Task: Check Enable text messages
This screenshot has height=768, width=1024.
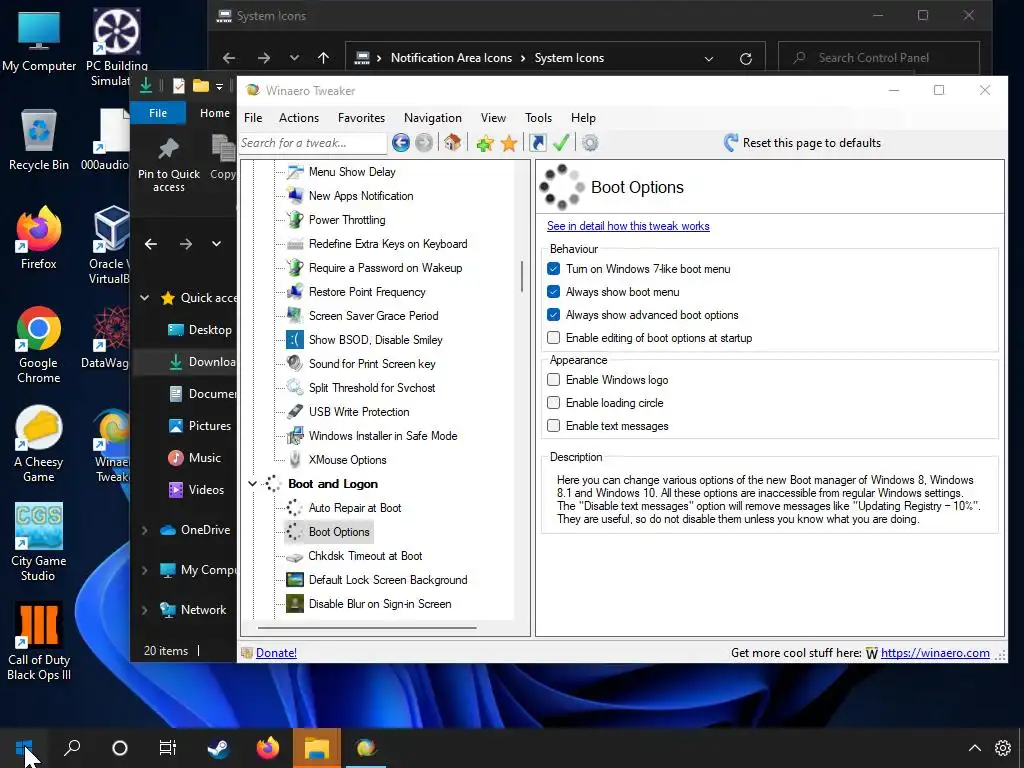Action: [553, 425]
